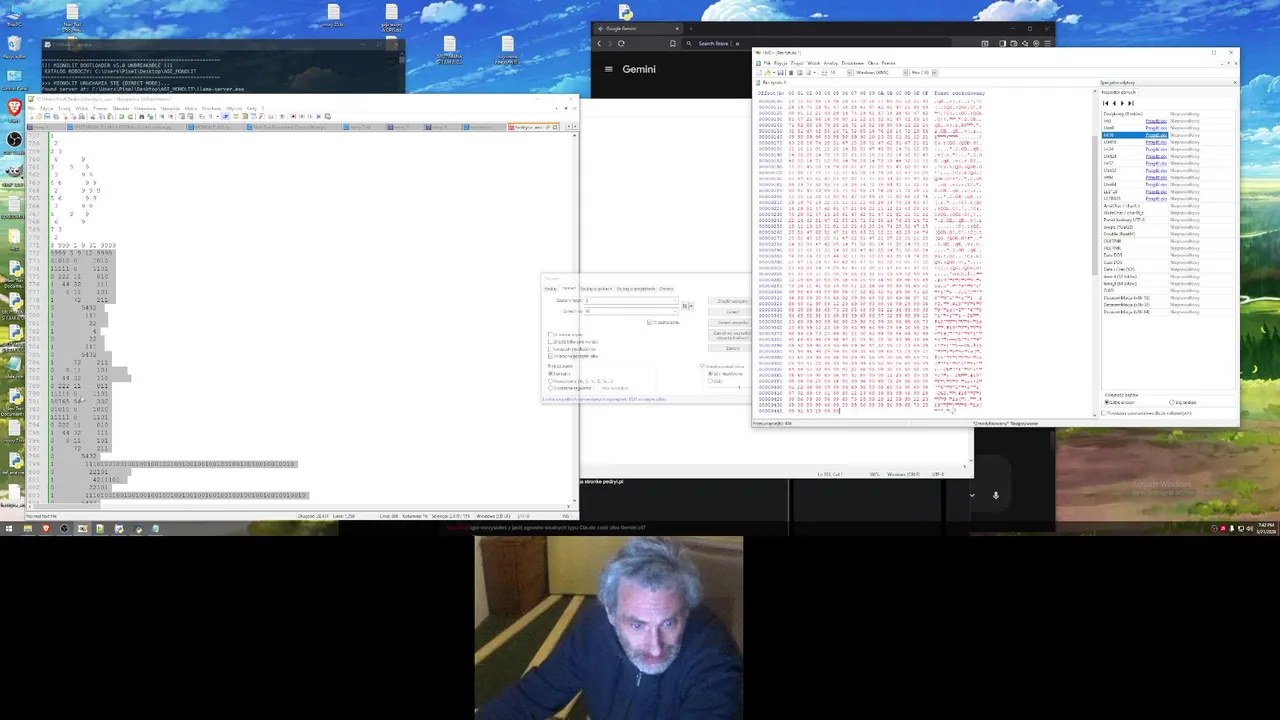Close the 'Specjalne edytory' panel
The image size is (1280, 720).
[x=1235, y=82]
